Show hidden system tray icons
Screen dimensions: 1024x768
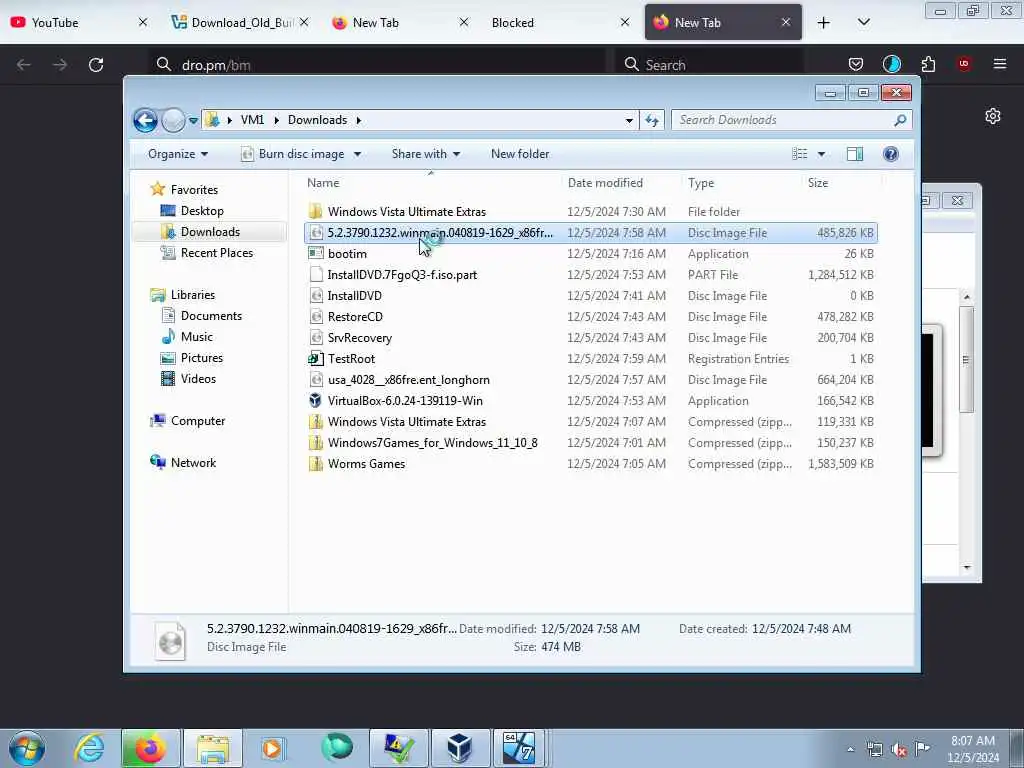850,750
